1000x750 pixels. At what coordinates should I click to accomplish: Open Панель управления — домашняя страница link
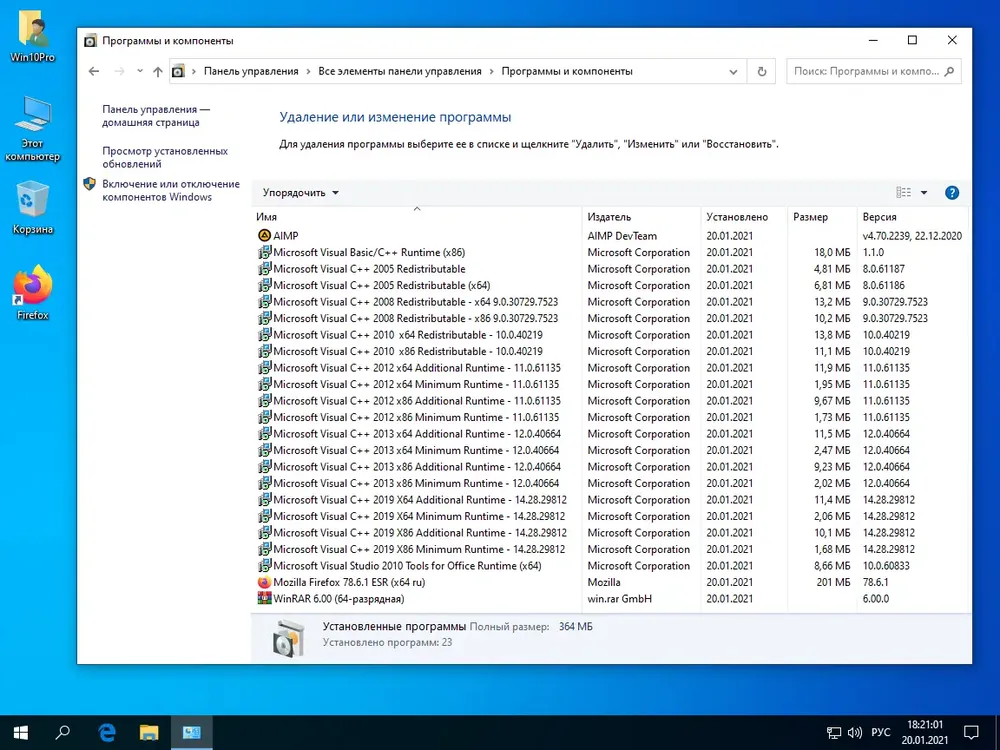[x=156, y=115]
